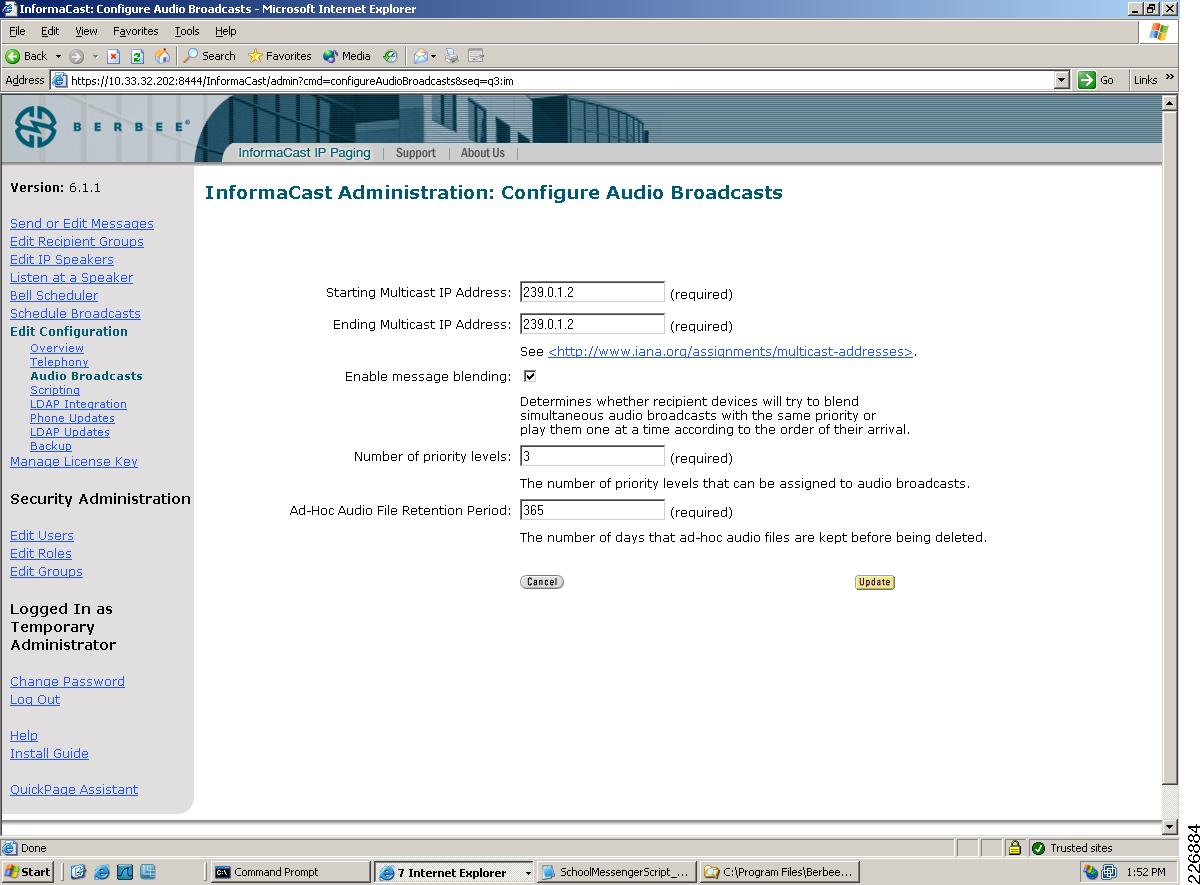Click the Stop loading icon

click(113, 56)
